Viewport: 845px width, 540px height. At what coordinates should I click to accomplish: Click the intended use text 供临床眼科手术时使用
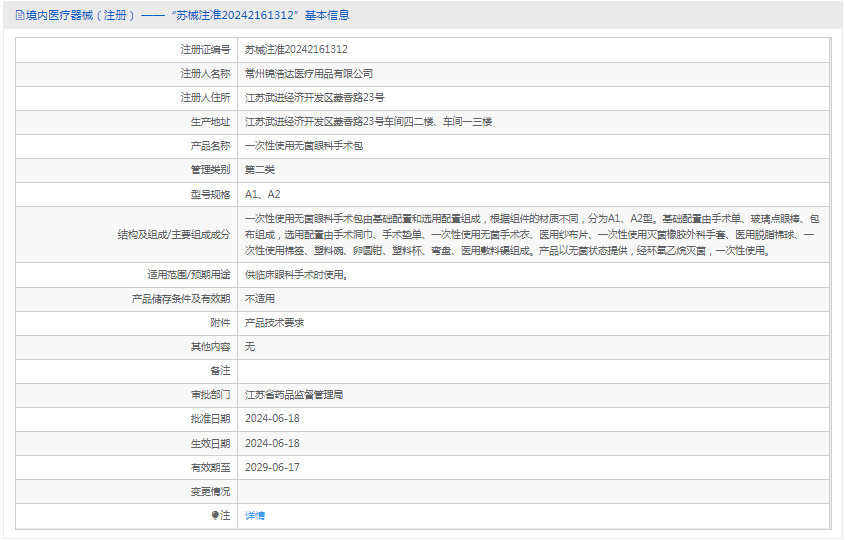[297, 275]
